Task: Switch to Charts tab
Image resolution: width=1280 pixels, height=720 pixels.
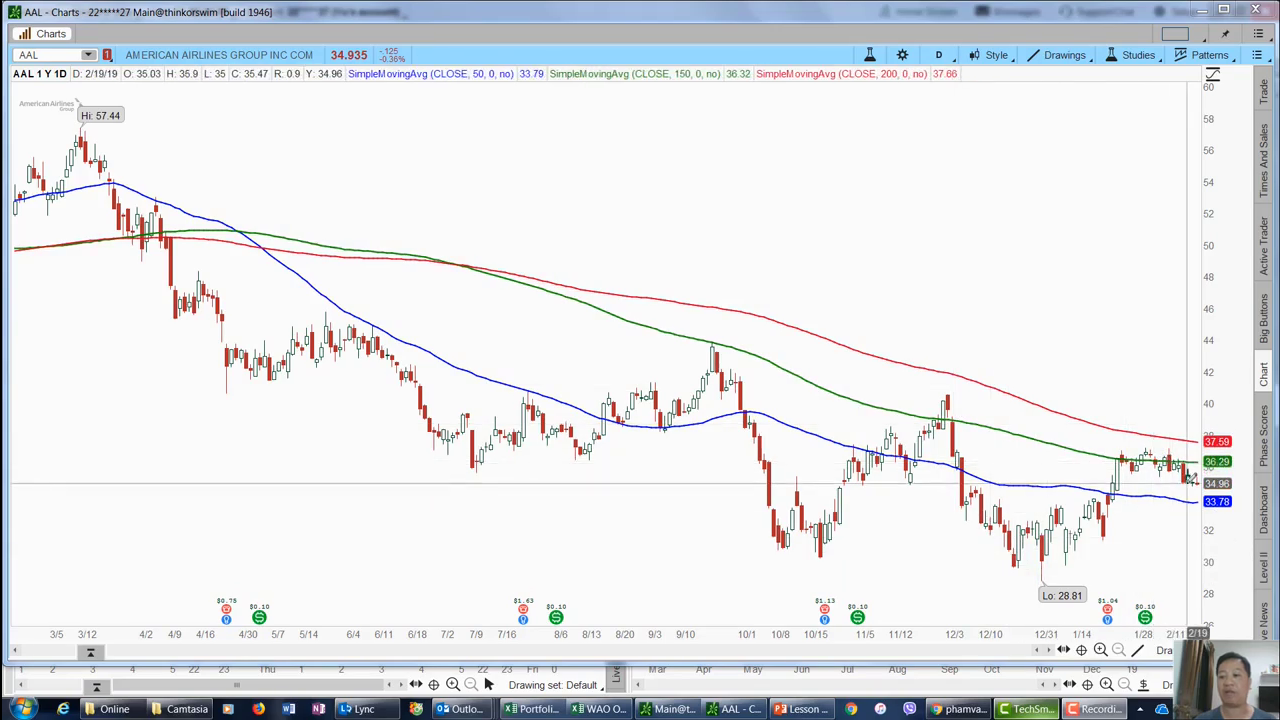Action: point(42,34)
